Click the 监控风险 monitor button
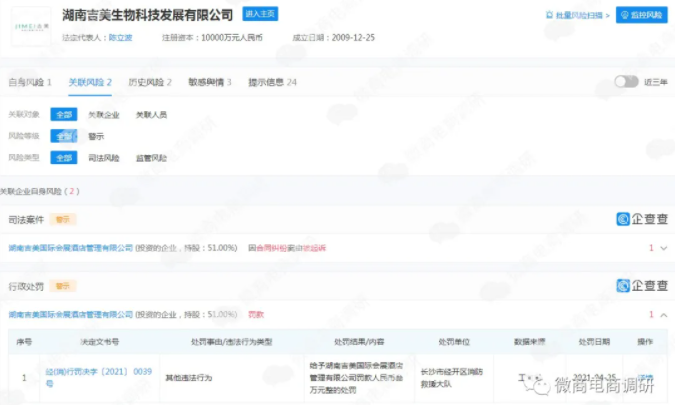675x405 pixels. (641, 15)
